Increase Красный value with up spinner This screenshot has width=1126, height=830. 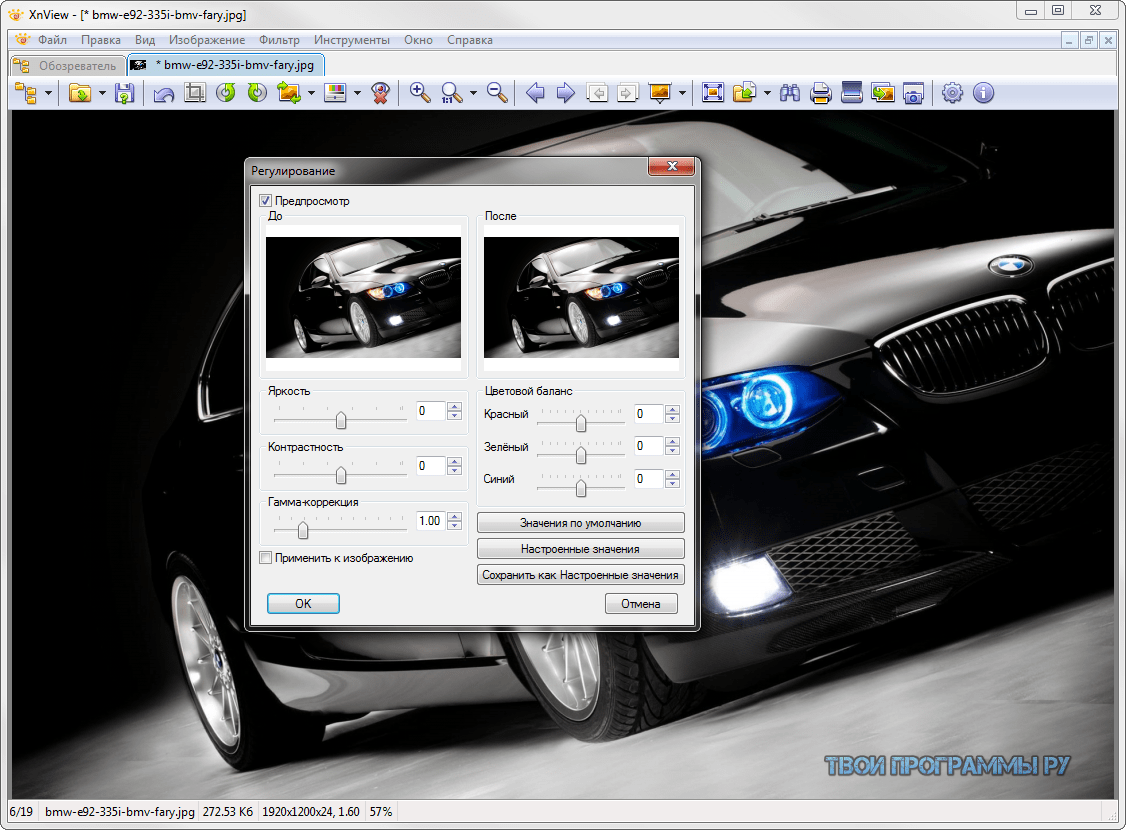click(x=672, y=410)
